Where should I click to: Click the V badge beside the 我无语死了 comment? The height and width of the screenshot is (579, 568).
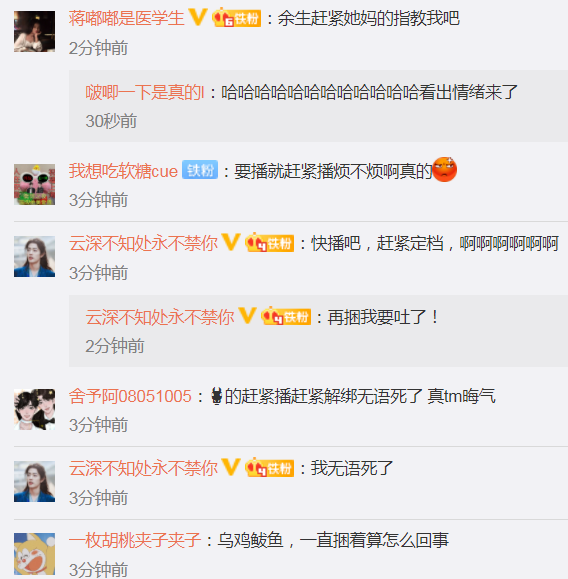231,467
